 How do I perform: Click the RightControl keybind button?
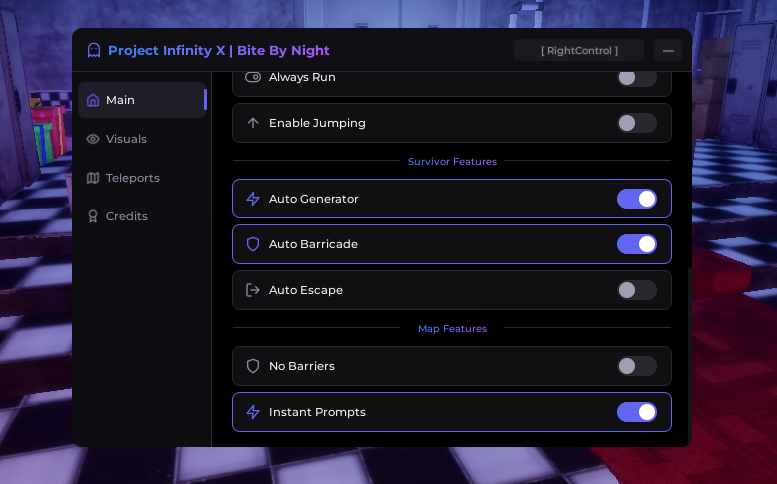(x=579, y=51)
